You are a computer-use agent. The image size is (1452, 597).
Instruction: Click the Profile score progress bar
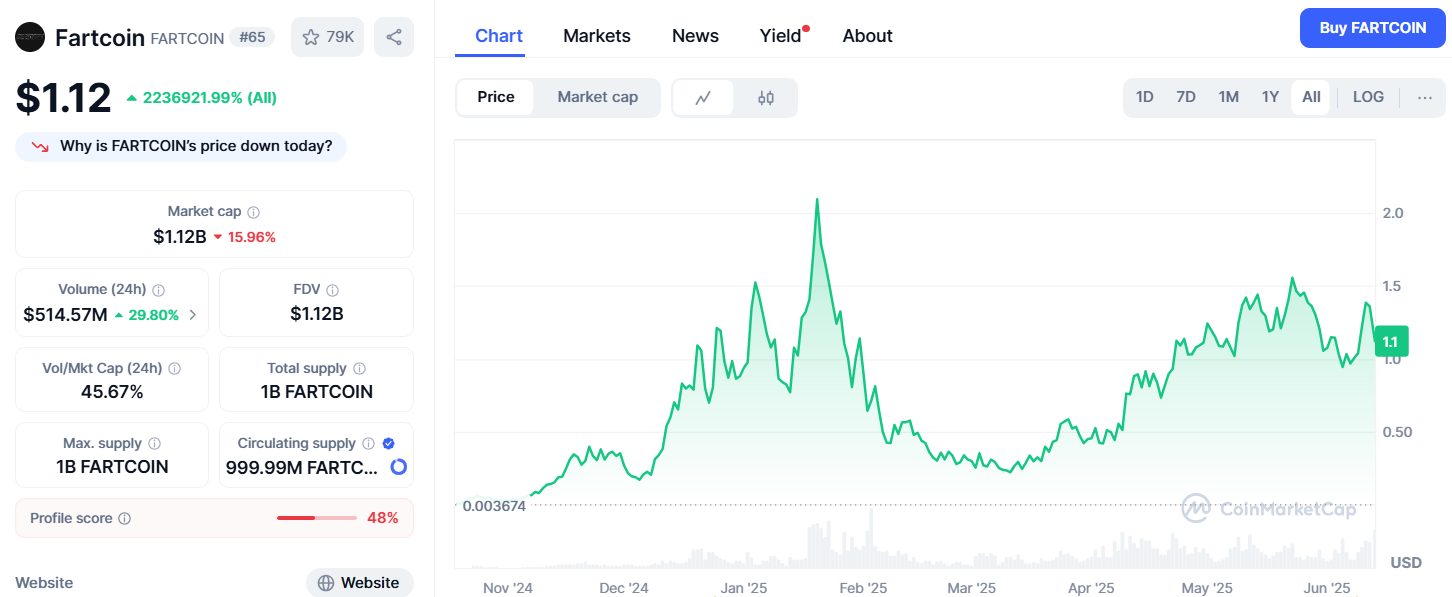(x=317, y=518)
